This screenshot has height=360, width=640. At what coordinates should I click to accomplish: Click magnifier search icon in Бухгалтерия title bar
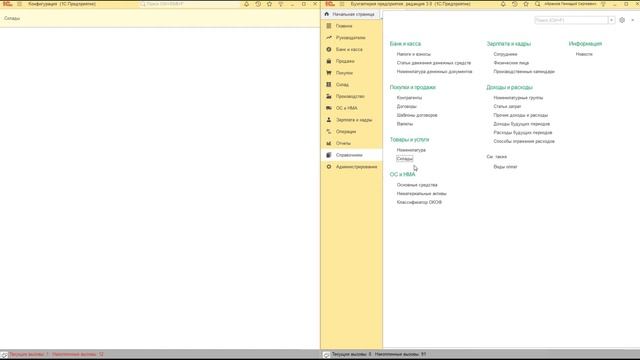click(538, 4)
